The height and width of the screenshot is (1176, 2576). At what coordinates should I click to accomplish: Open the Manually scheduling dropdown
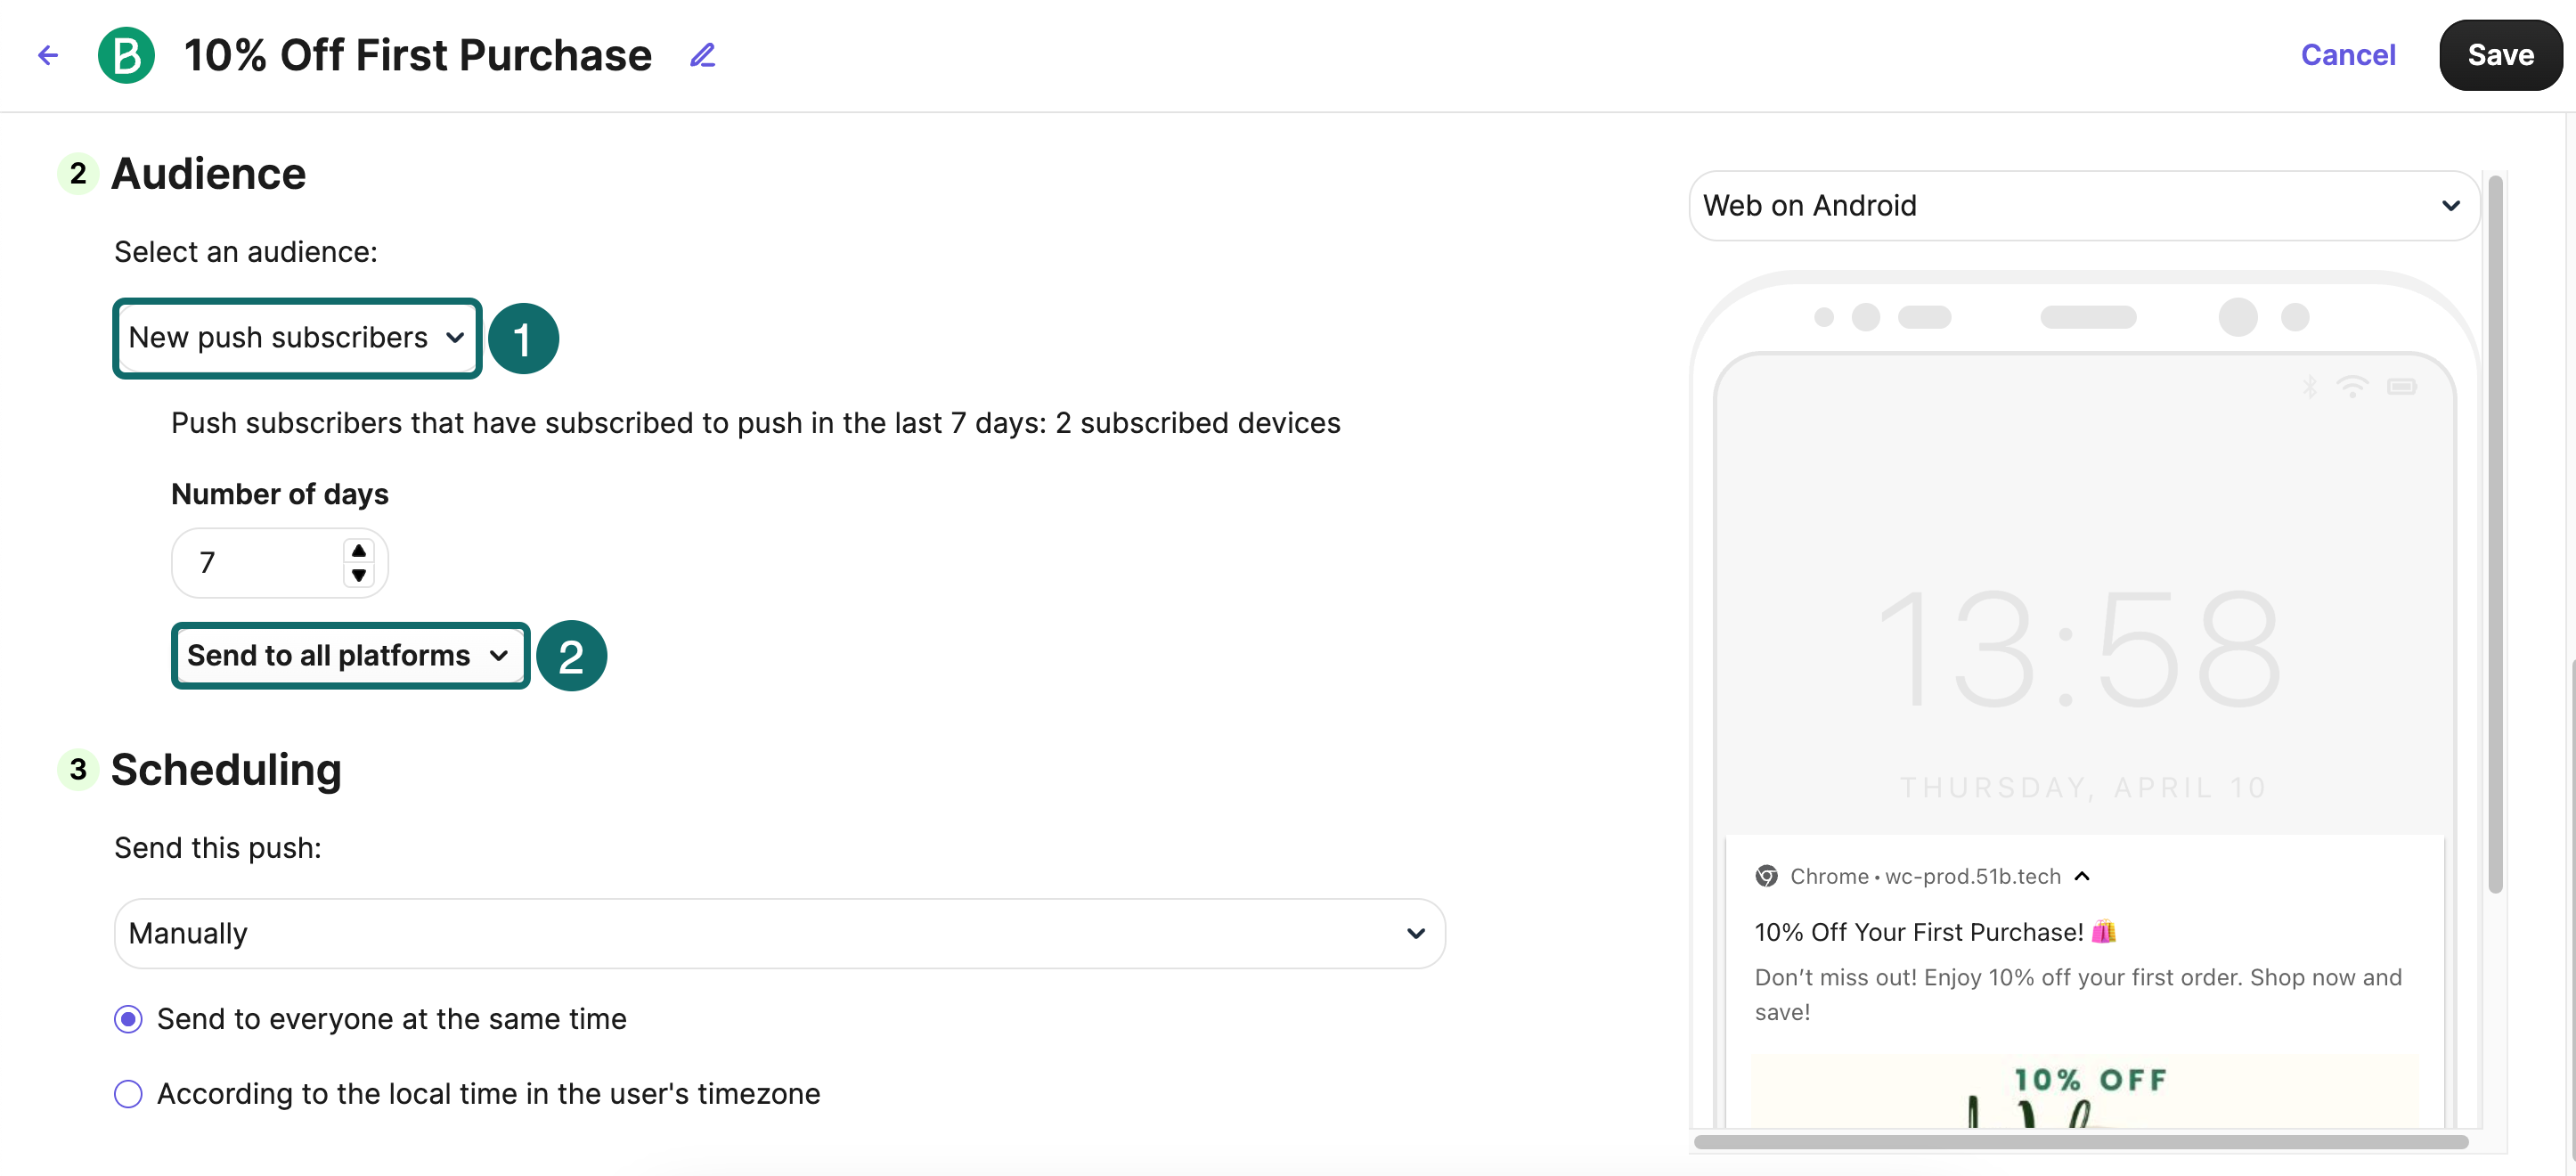click(x=779, y=933)
